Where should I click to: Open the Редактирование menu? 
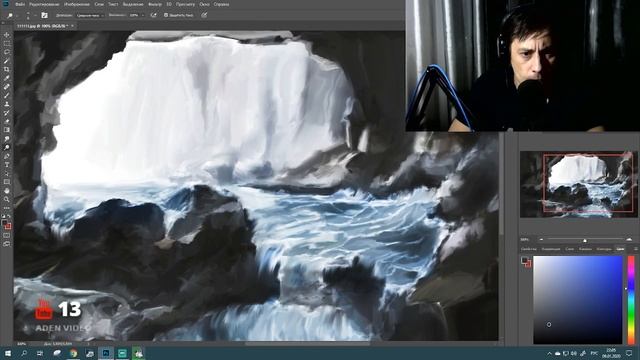44,4
